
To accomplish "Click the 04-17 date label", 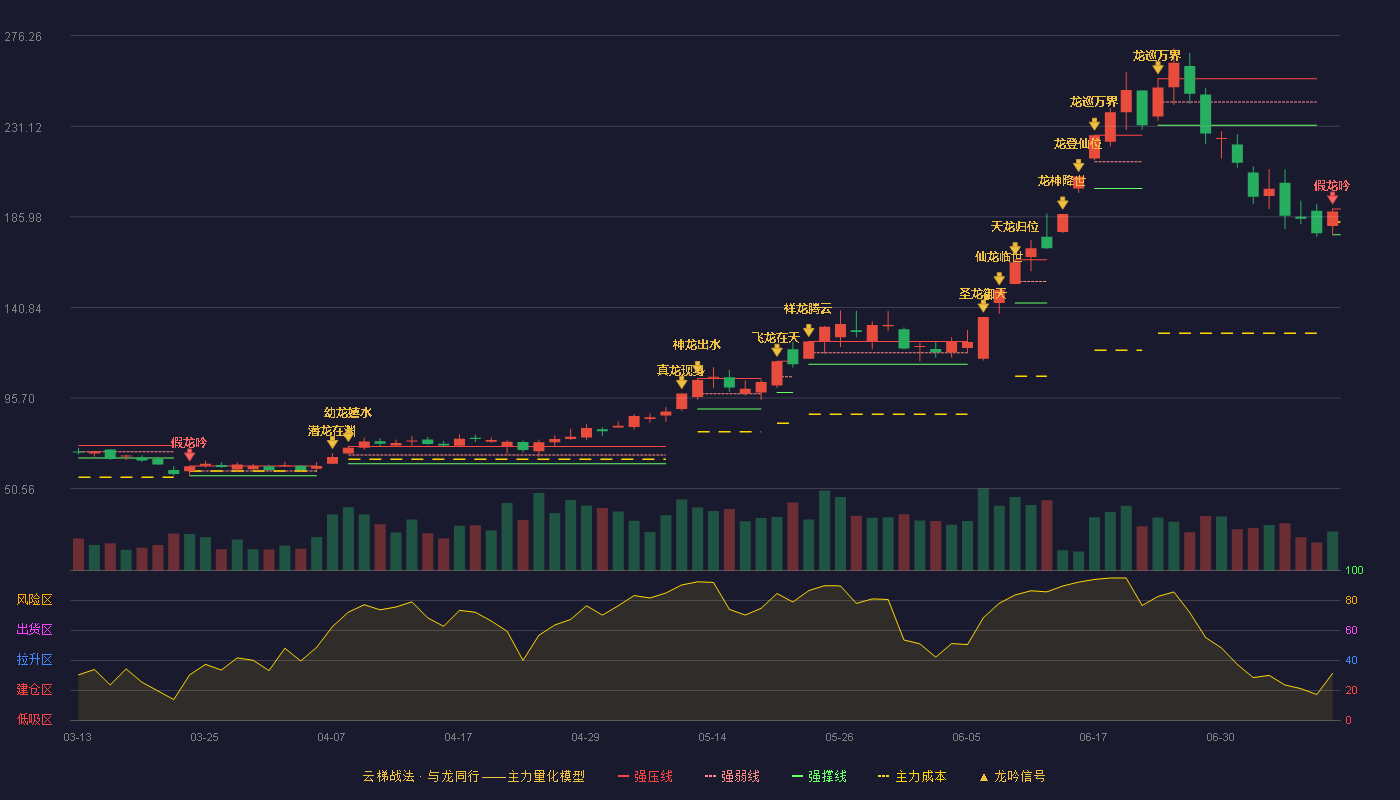I will click(458, 737).
